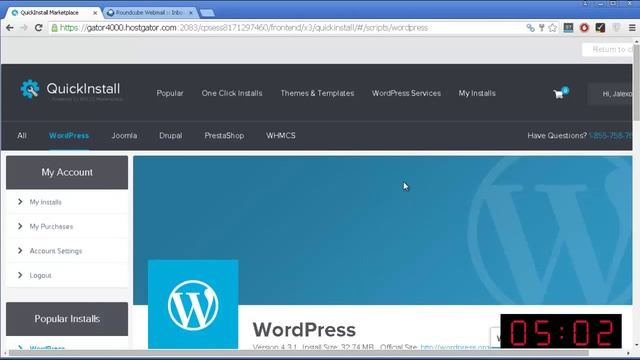This screenshot has height=360, width=640.
Task: Click the blue-gray square extension icon
Action: point(568,28)
